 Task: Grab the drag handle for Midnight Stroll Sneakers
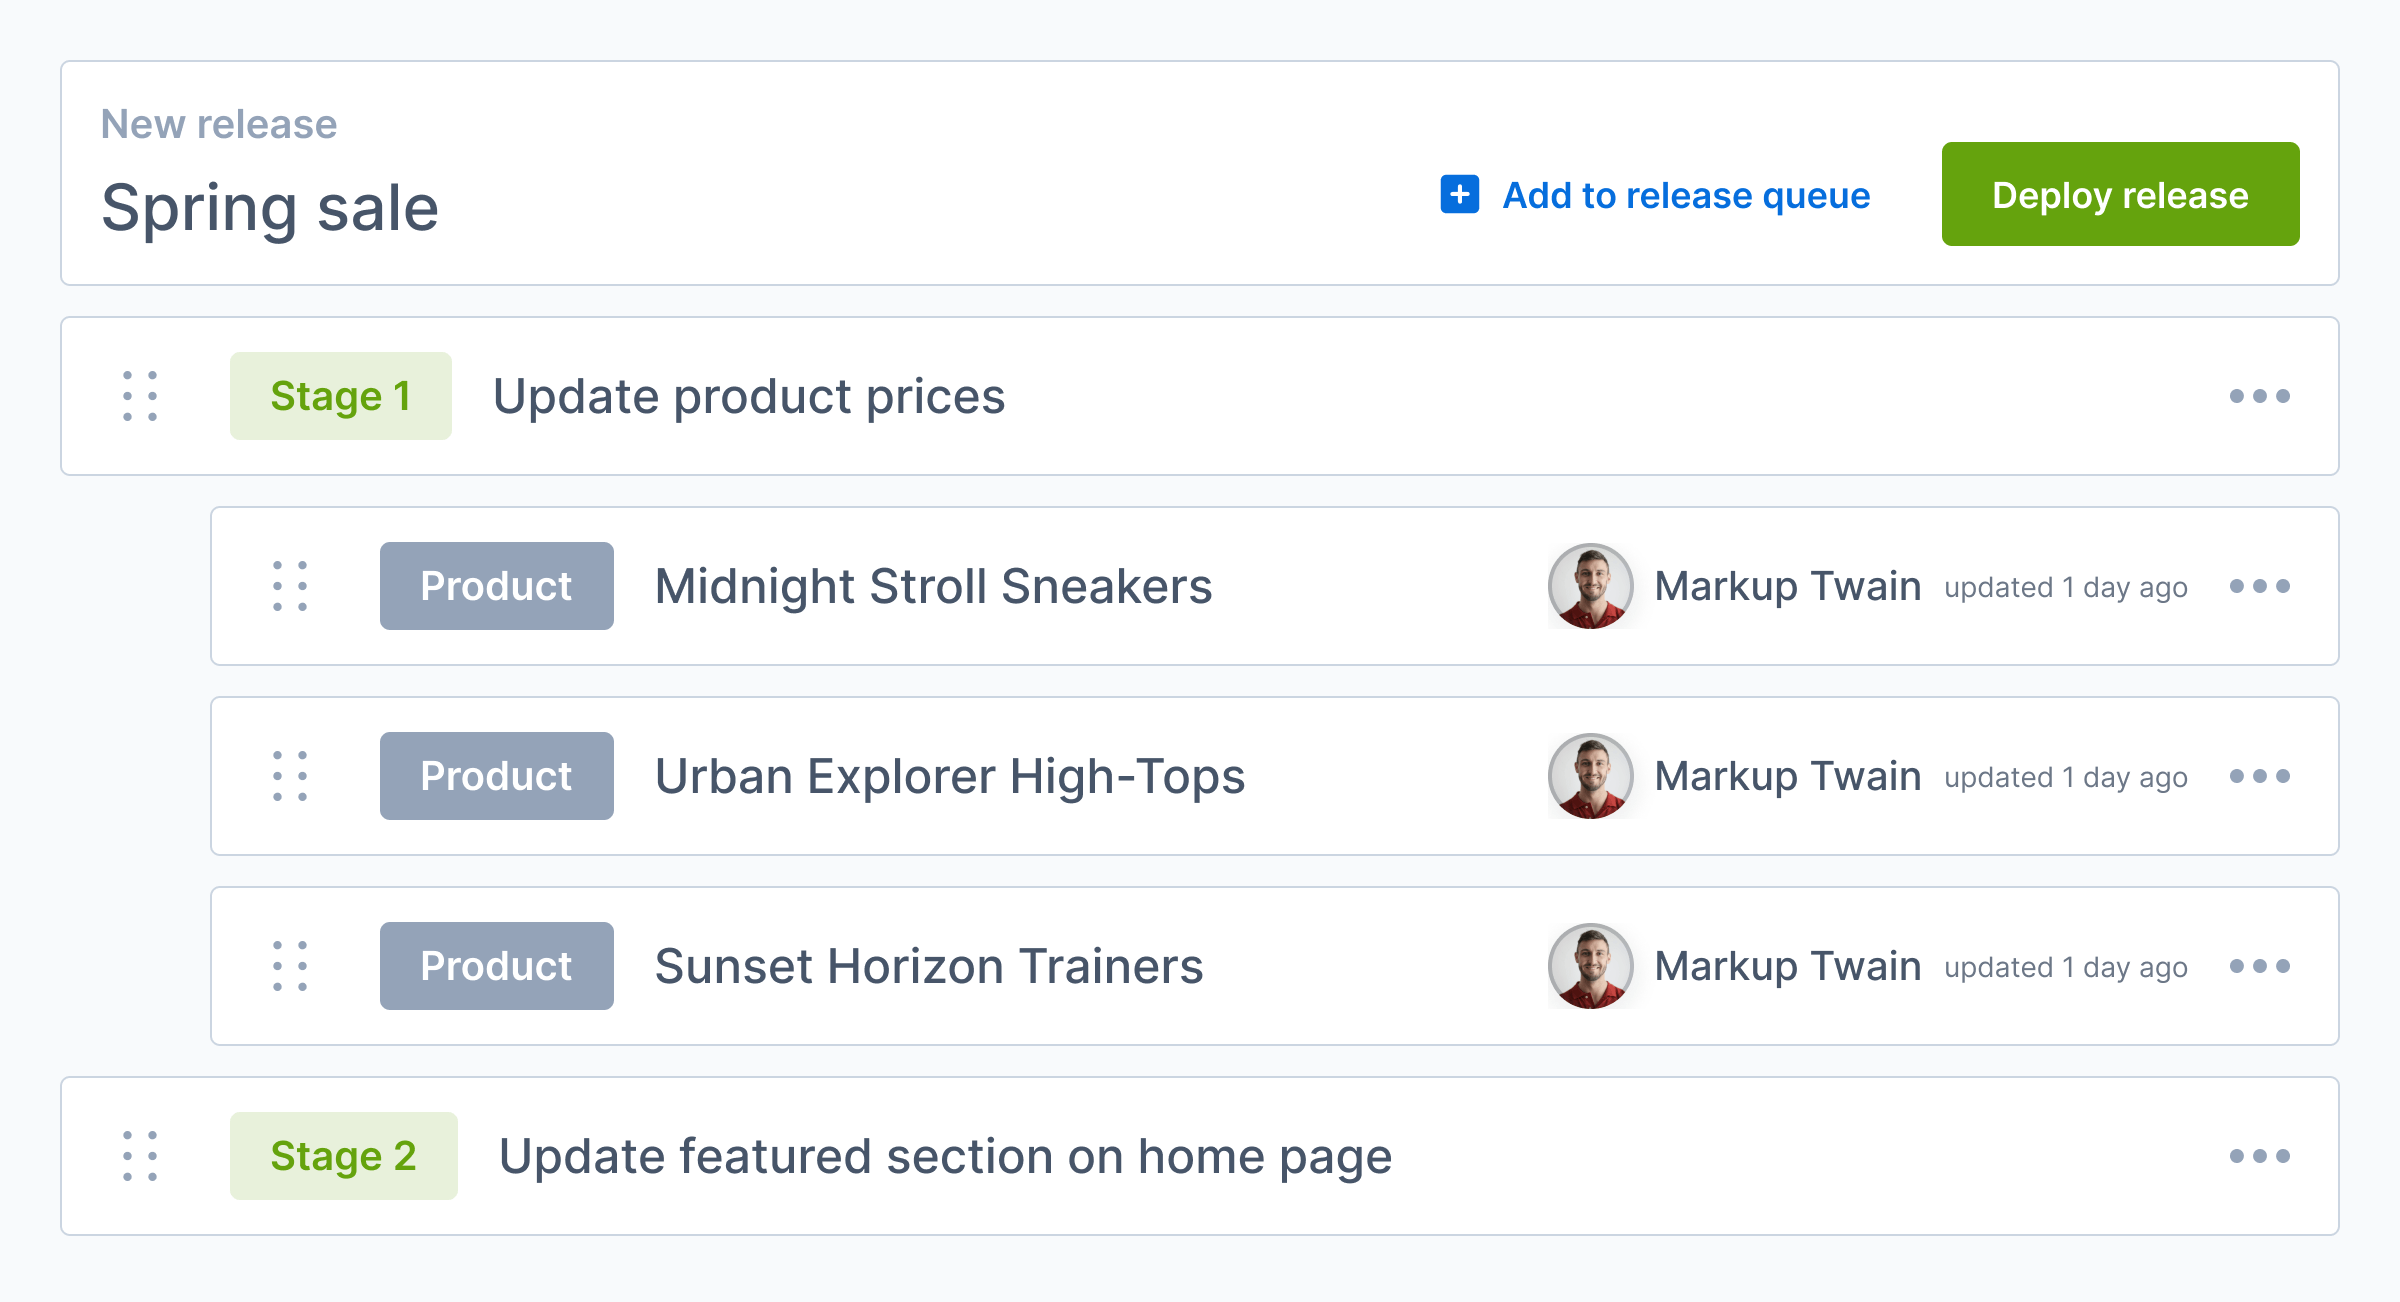click(290, 586)
